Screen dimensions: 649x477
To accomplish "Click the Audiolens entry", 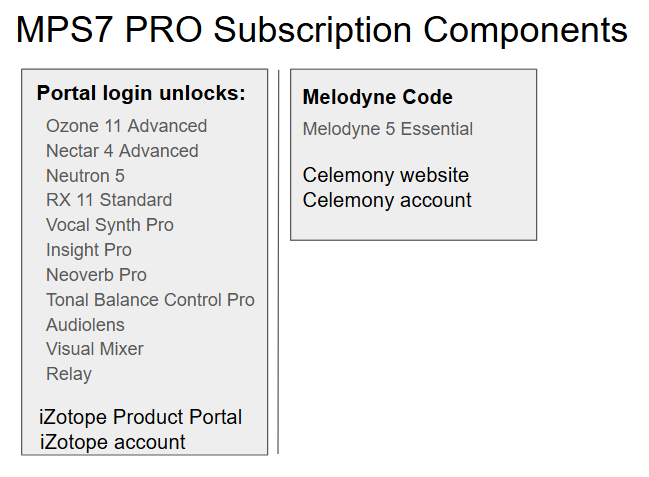I will coord(85,325).
